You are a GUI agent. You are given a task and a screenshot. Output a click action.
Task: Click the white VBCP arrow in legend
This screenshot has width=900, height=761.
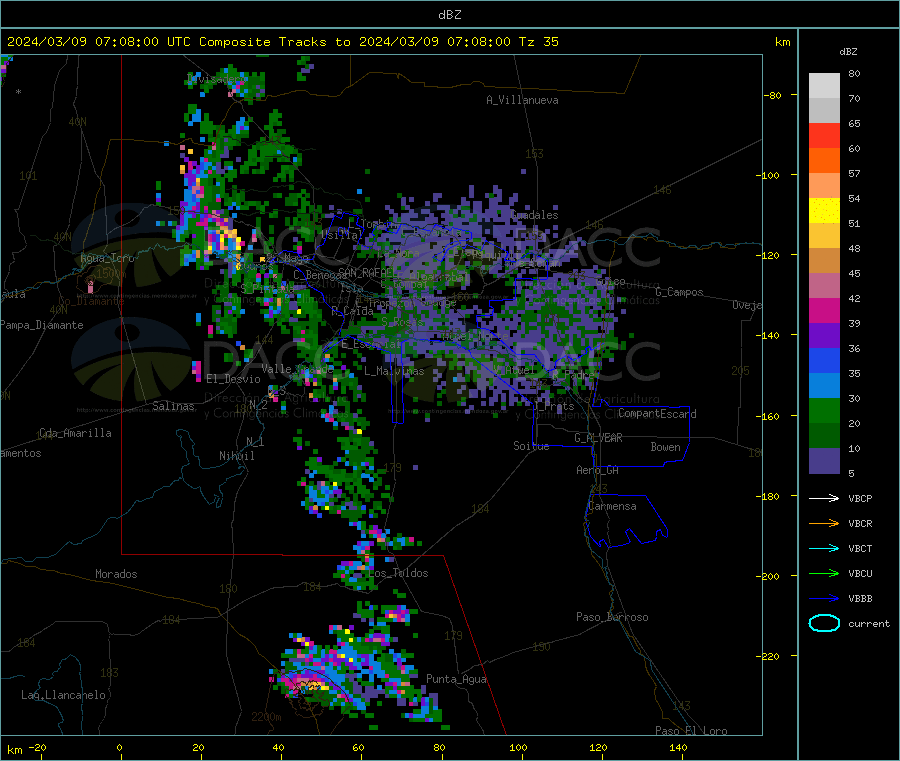pos(824,498)
